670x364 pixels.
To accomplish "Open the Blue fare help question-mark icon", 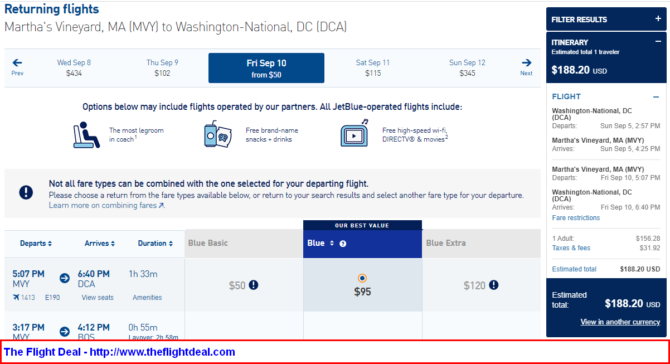I will [x=343, y=244].
